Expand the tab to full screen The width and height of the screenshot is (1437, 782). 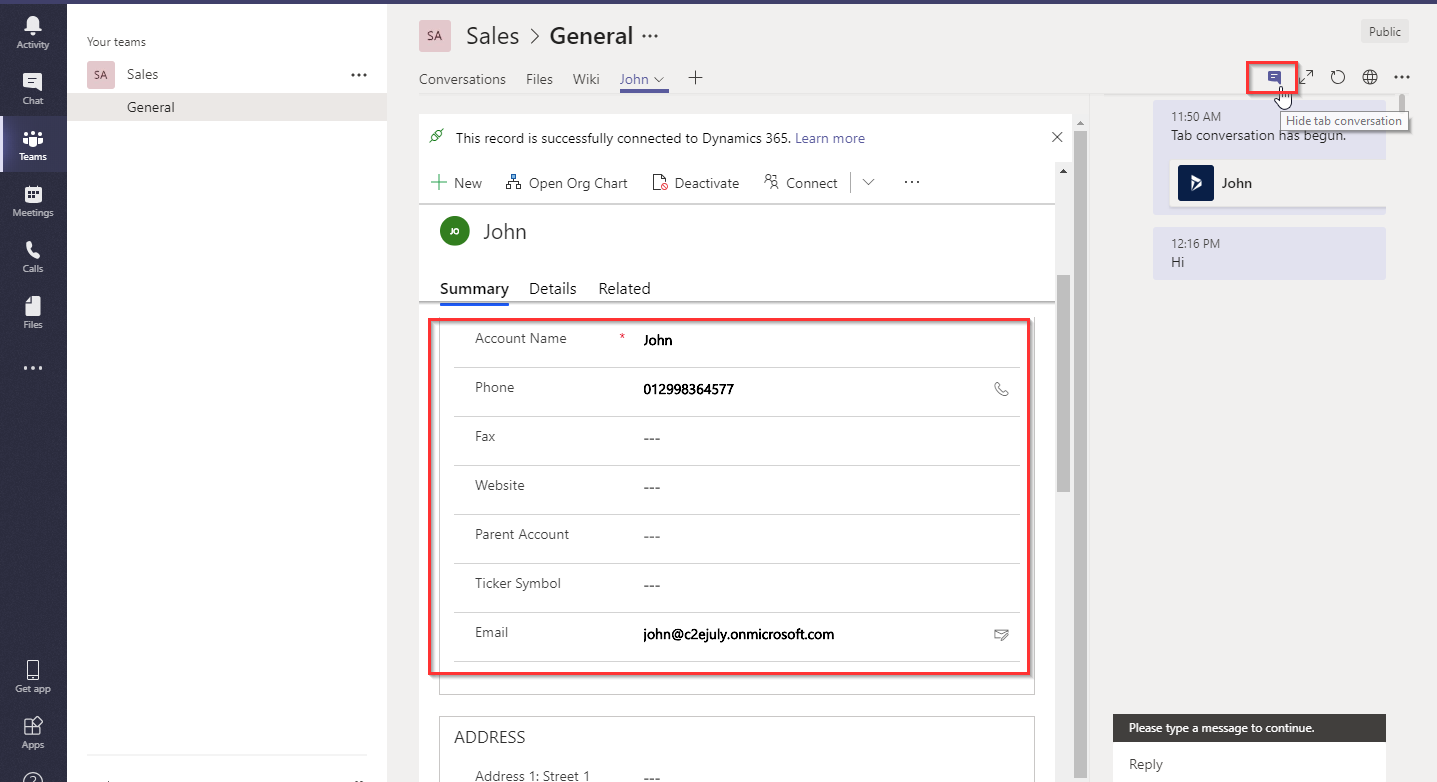click(x=1306, y=77)
